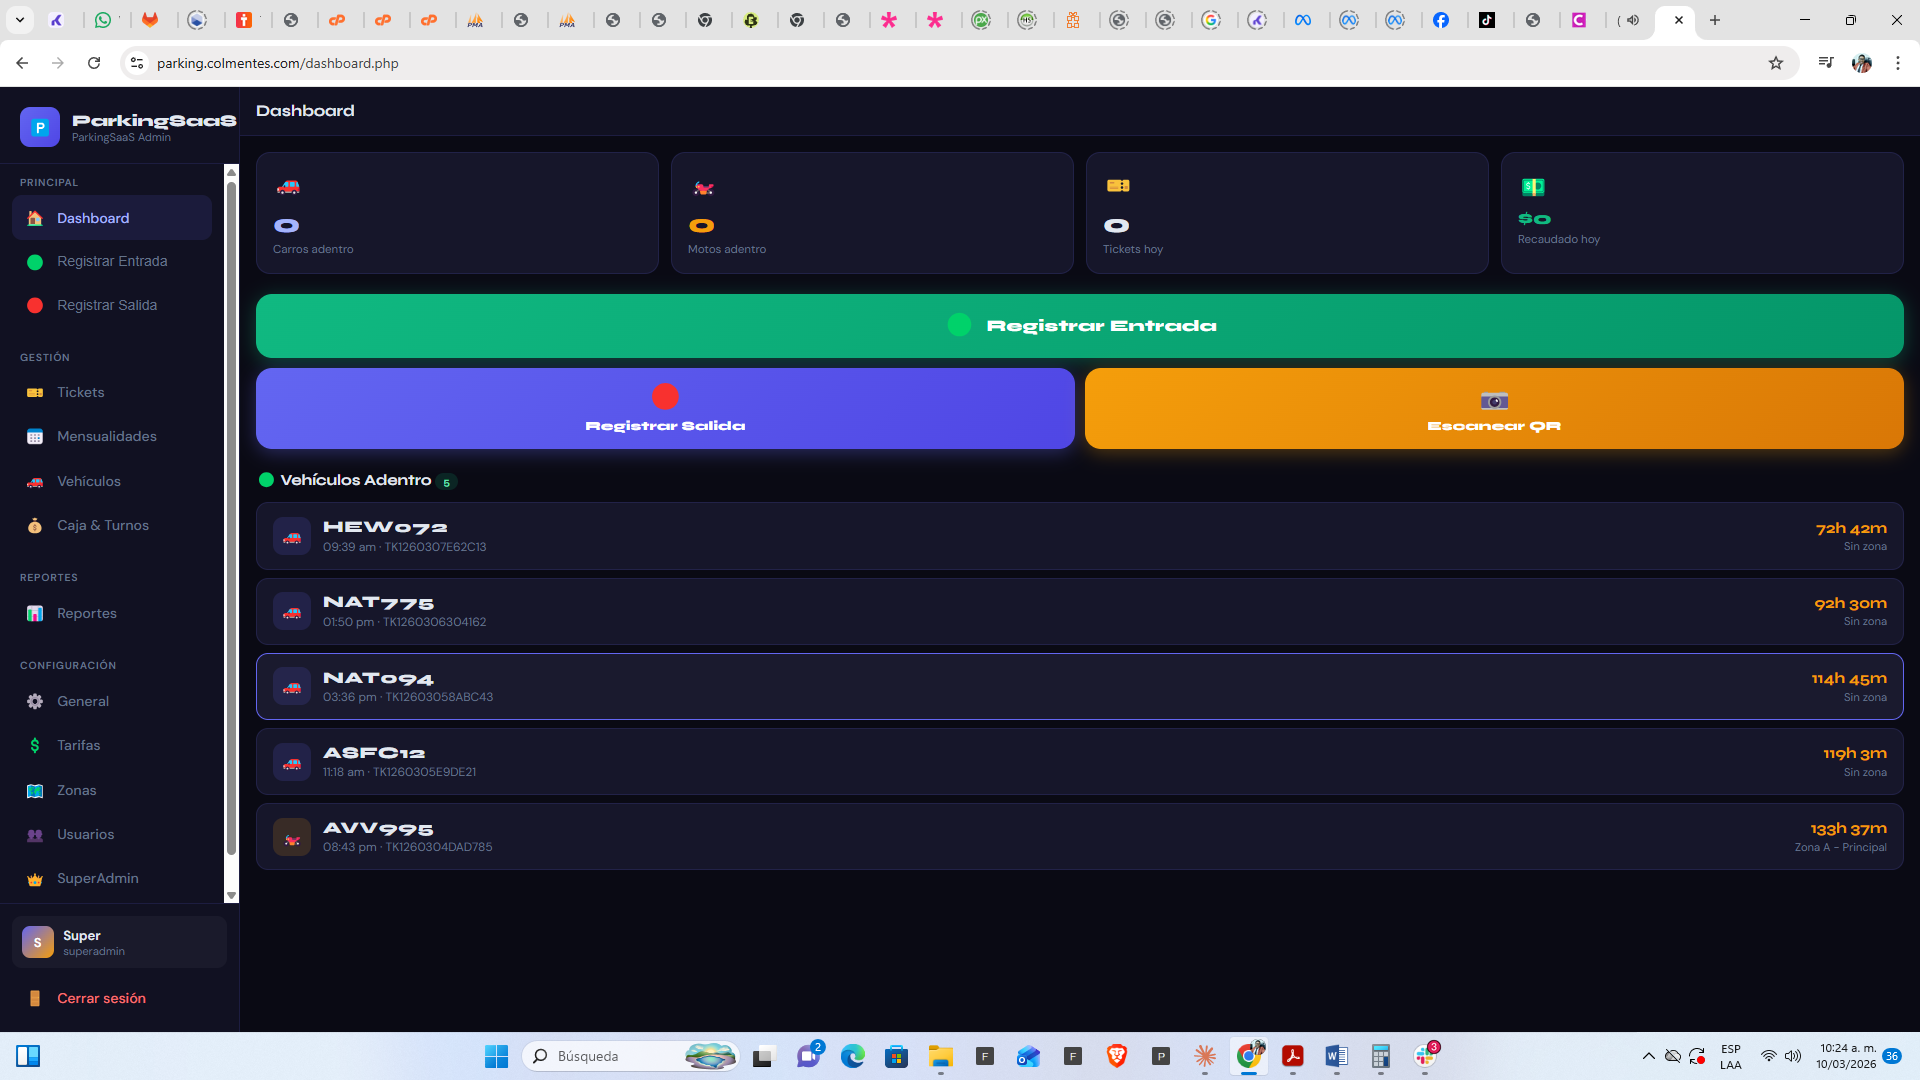Bookmark this page with the star icon
The image size is (1920, 1080).
(x=1776, y=63)
